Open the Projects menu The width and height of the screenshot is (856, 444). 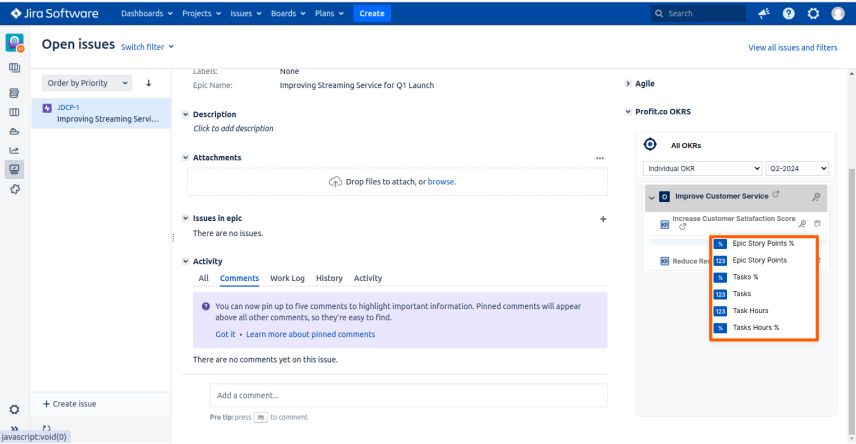click(x=201, y=13)
